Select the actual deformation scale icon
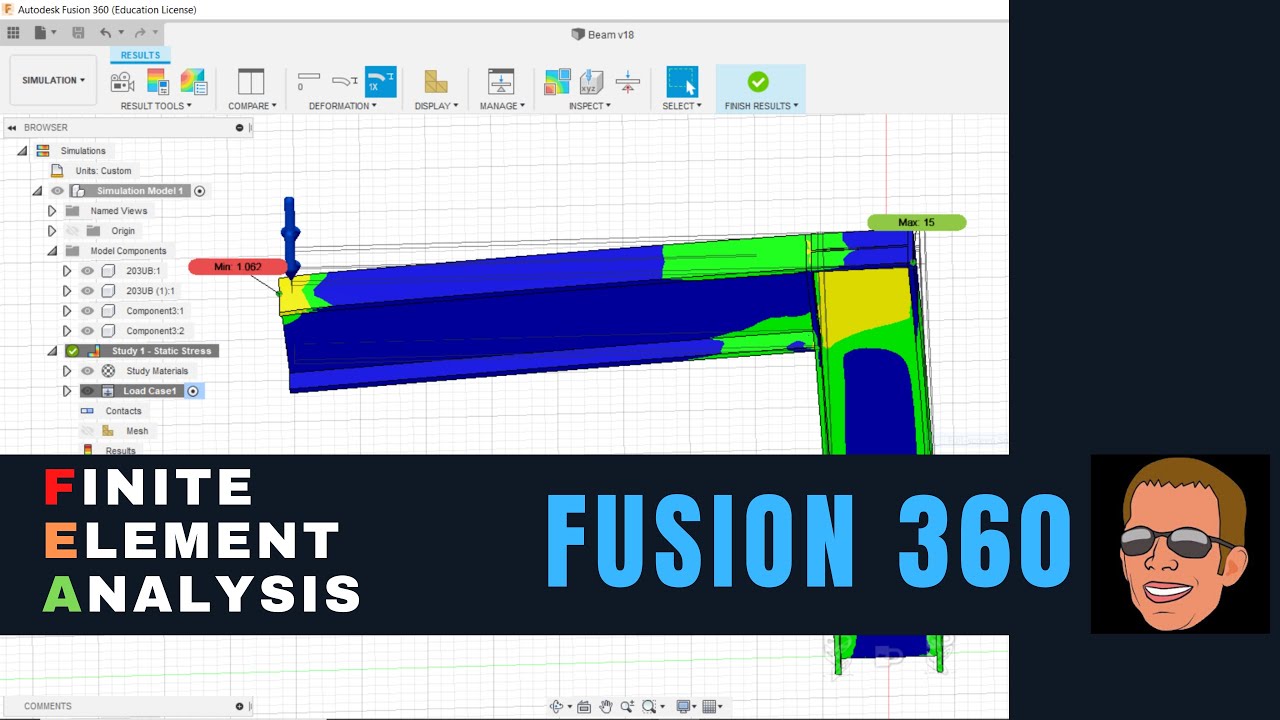Image resolution: width=1280 pixels, height=720 pixels. (x=345, y=81)
